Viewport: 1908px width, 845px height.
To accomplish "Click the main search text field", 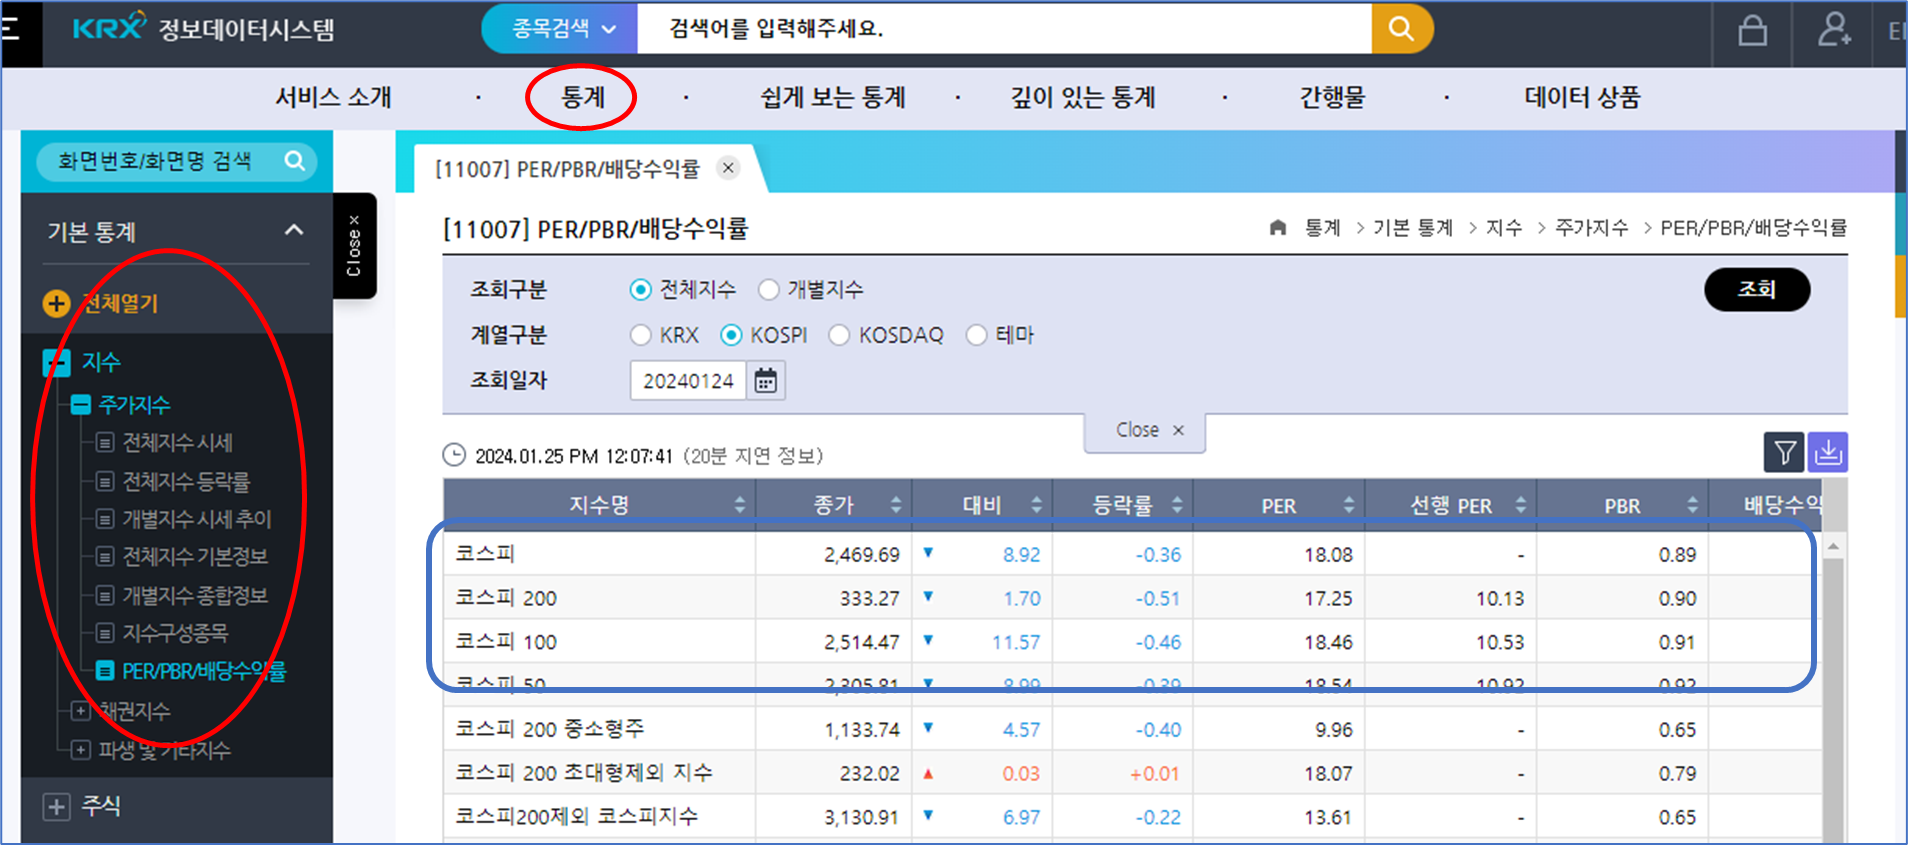I will [1004, 29].
